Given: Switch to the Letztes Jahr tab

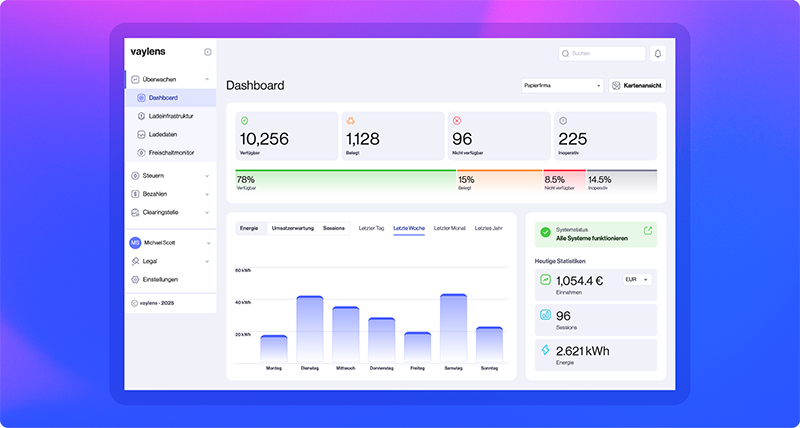Looking at the screenshot, I should tap(489, 228).
